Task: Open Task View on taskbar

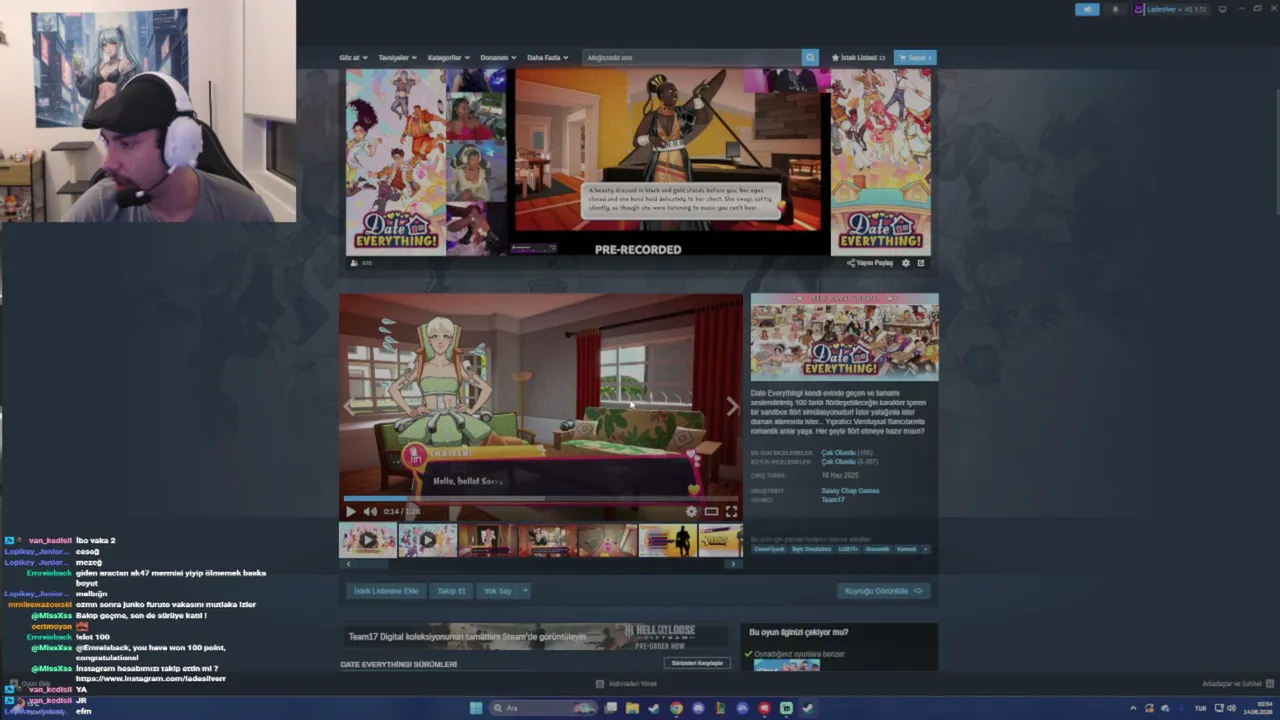Action: 610,708
